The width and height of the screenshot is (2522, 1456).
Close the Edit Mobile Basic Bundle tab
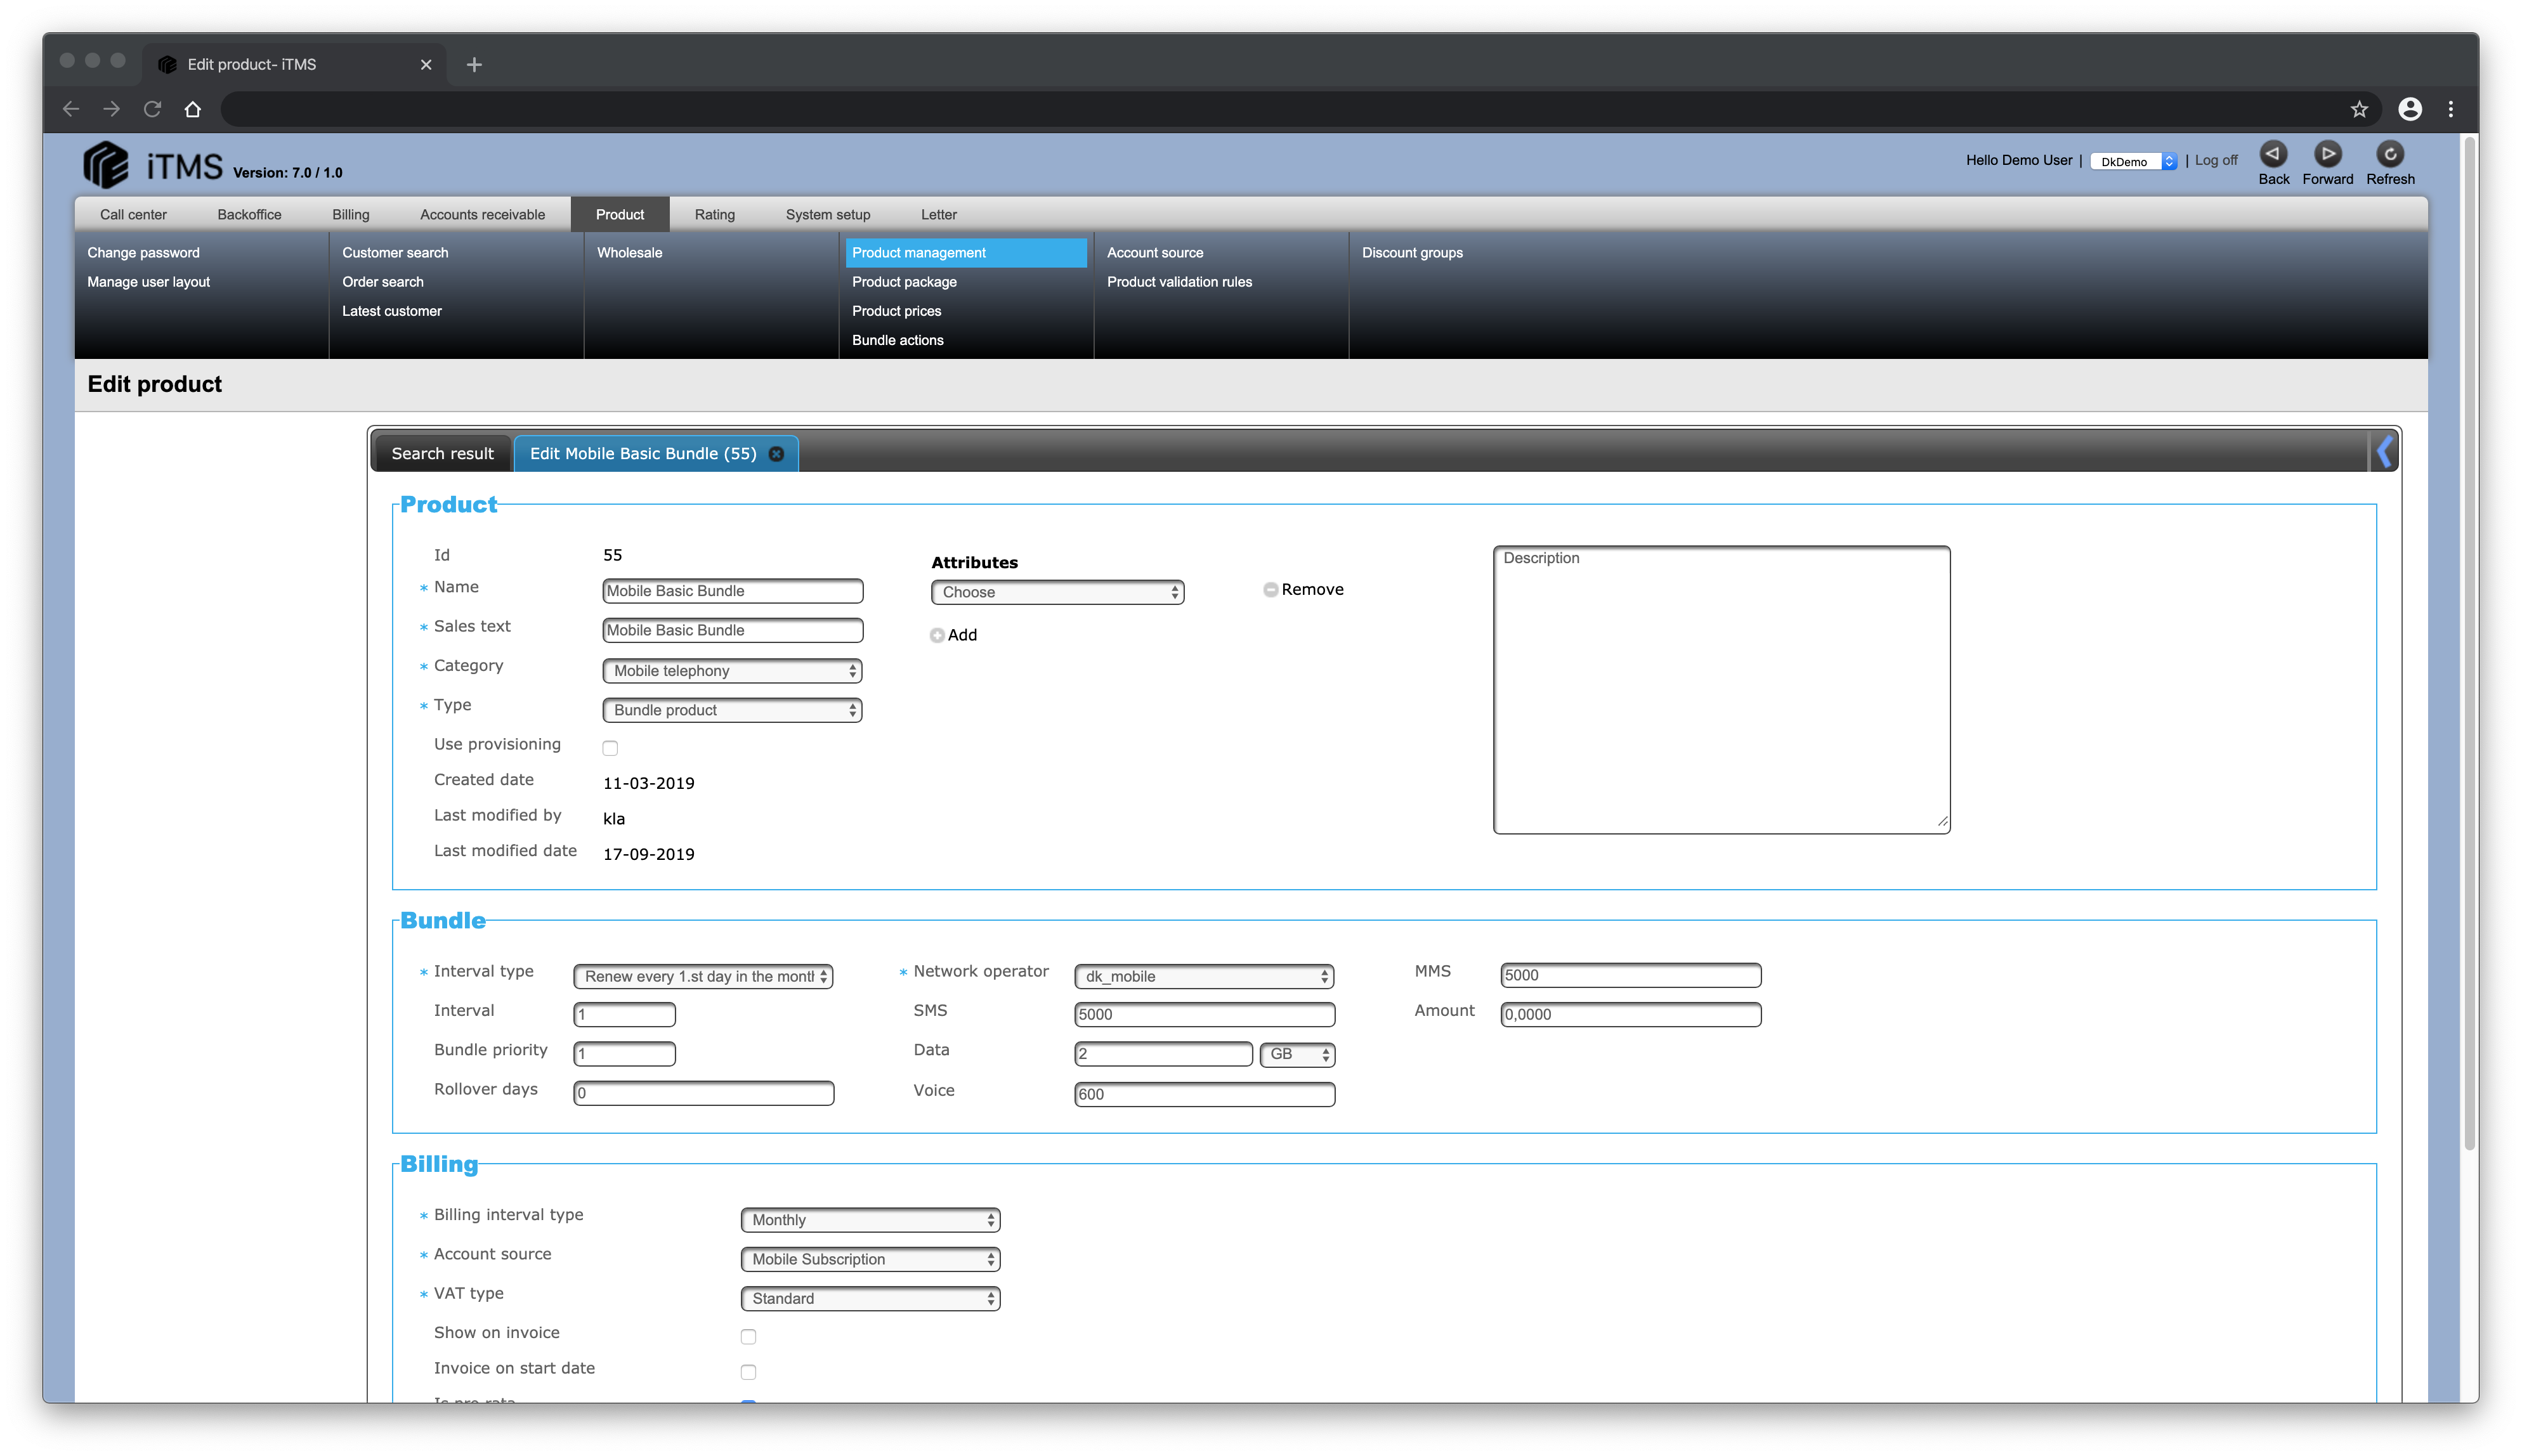776,454
